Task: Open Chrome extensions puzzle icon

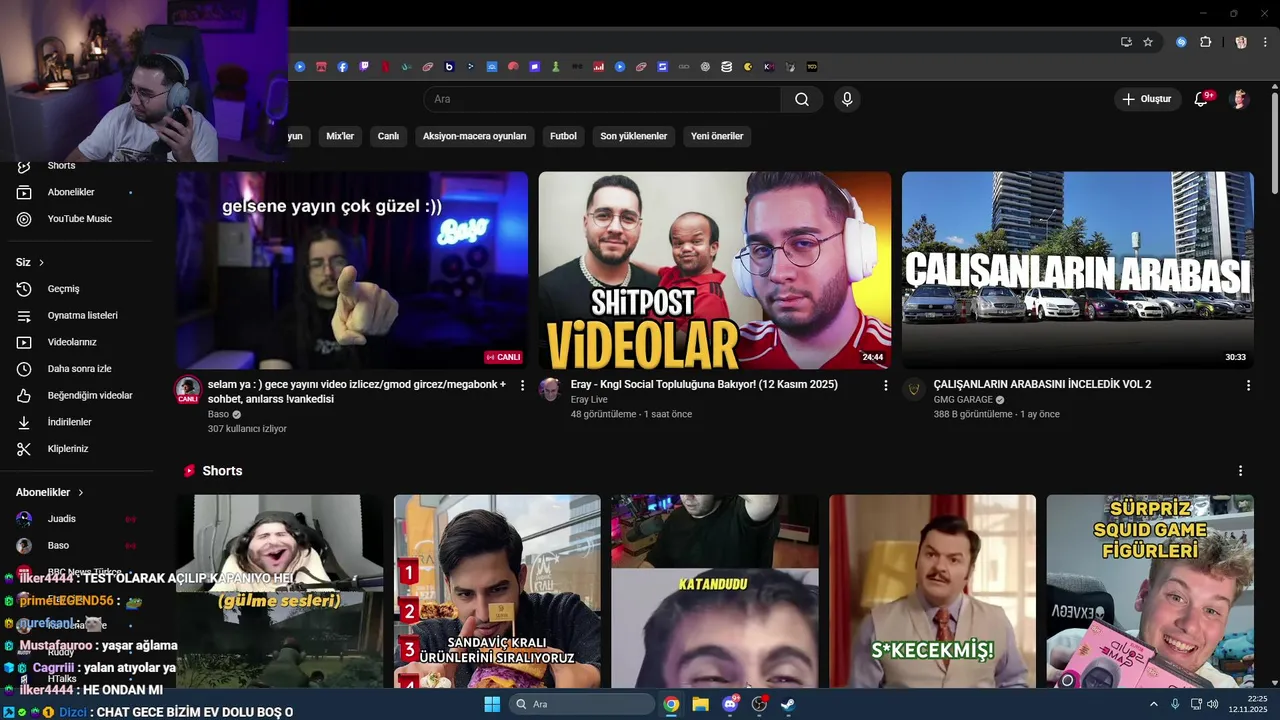Action: tap(1205, 42)
